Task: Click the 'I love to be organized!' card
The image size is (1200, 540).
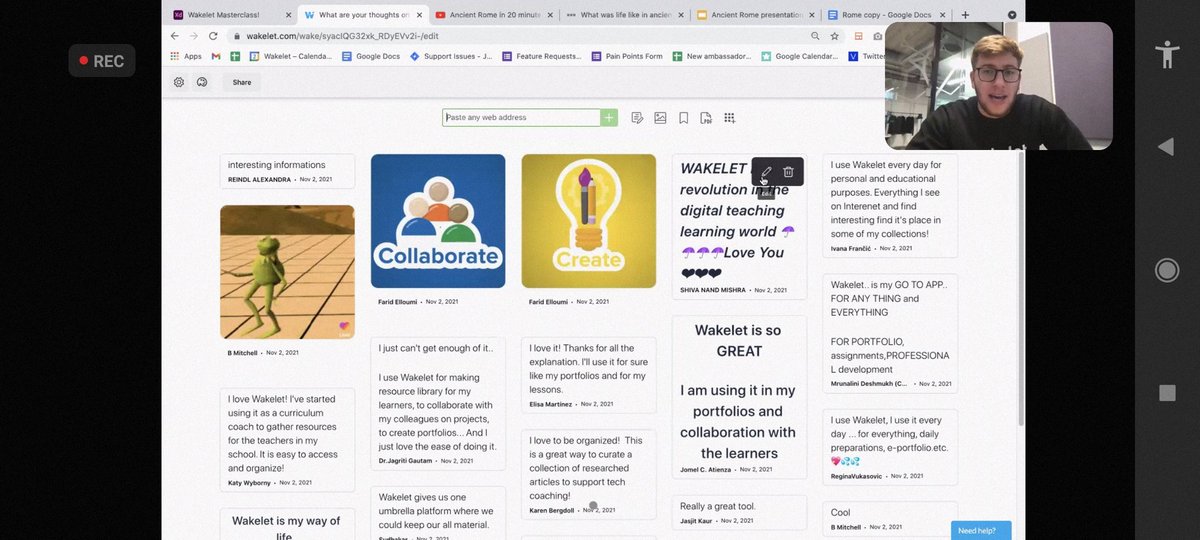Action: click(589, 475)
